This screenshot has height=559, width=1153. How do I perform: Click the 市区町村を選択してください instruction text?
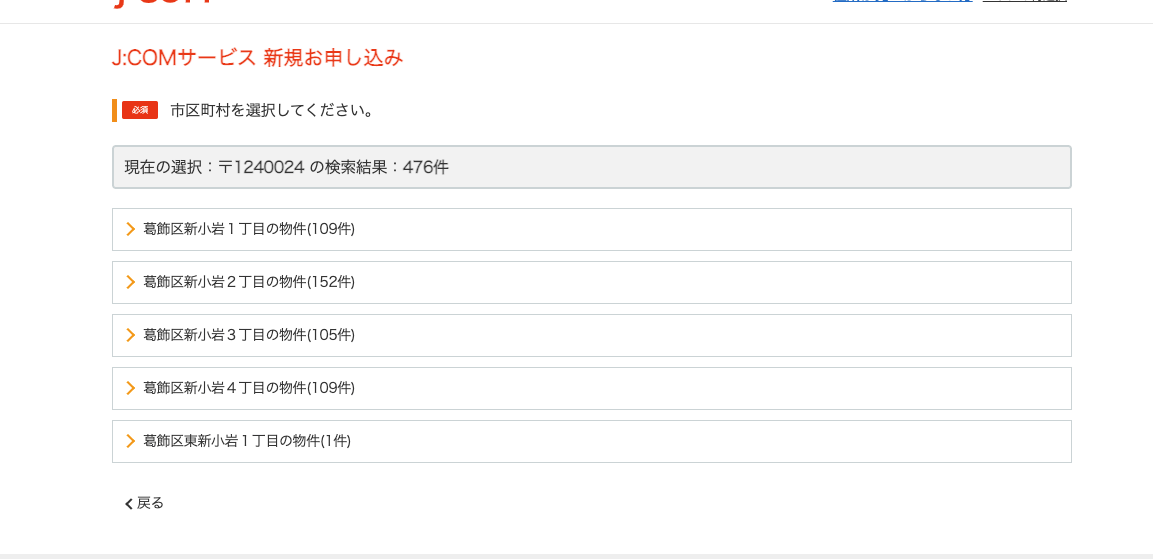click(x=273, y=110)
